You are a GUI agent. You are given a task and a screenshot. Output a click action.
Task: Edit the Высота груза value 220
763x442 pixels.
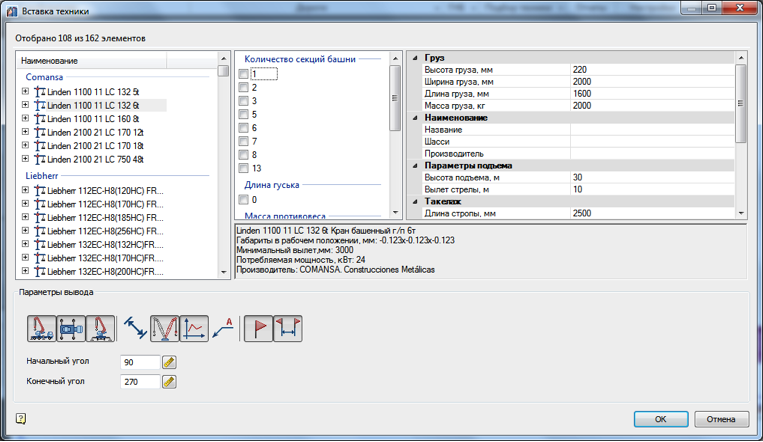[x=652, y=70]
